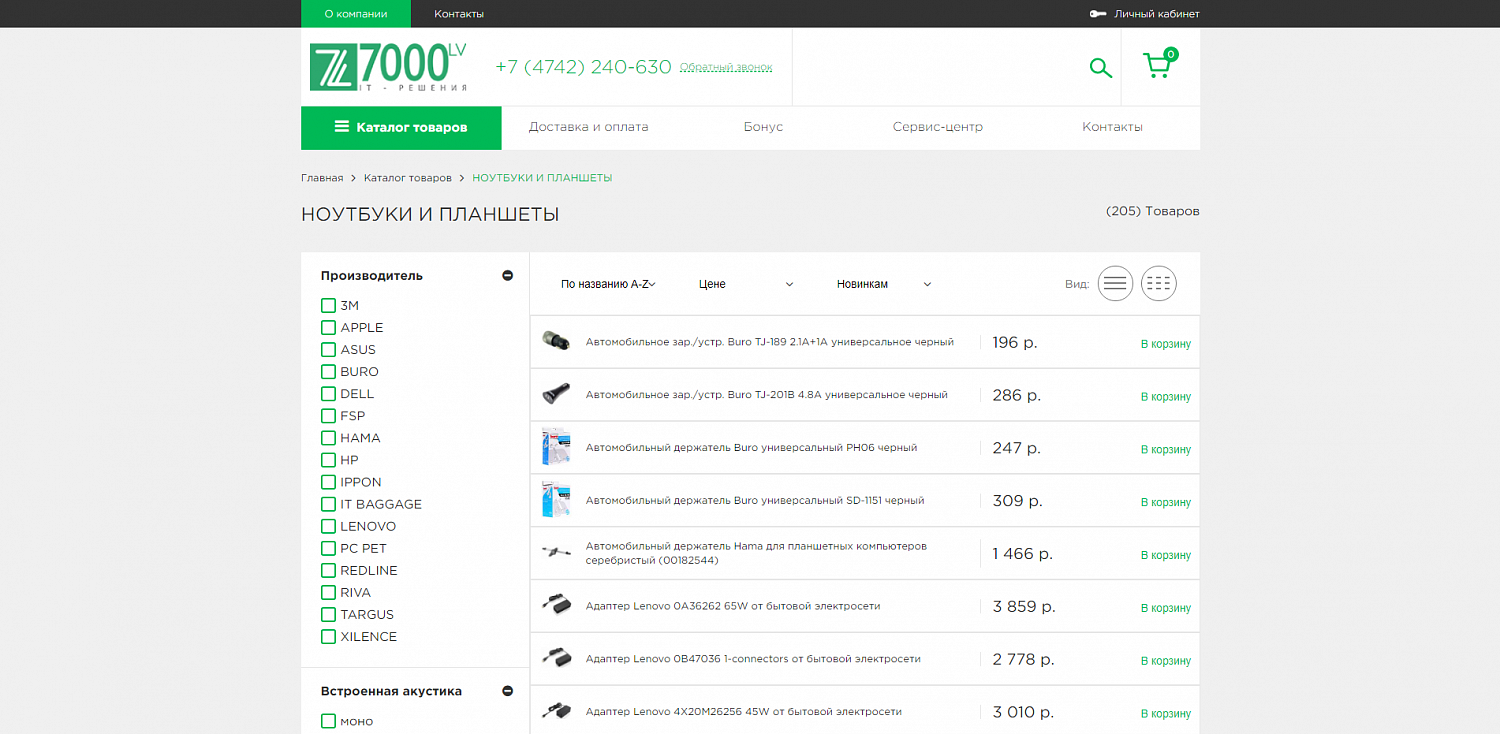This screenshot has height=734, width=1500.
Task: Open the shopping cart icon
Action: [x=1159, y=63]
